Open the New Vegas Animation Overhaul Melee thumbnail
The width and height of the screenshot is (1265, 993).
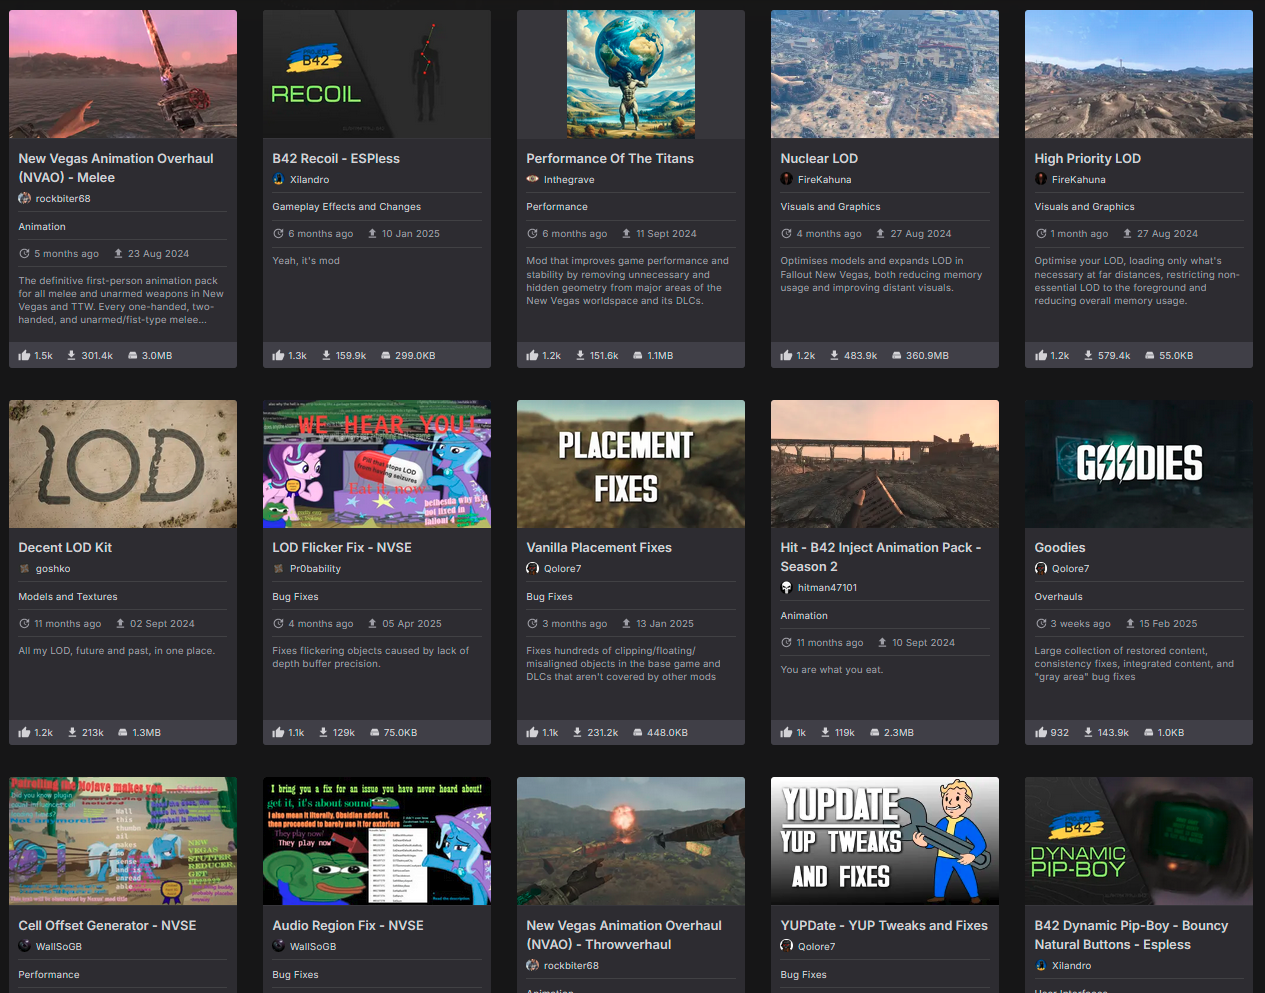pos(123,74)
